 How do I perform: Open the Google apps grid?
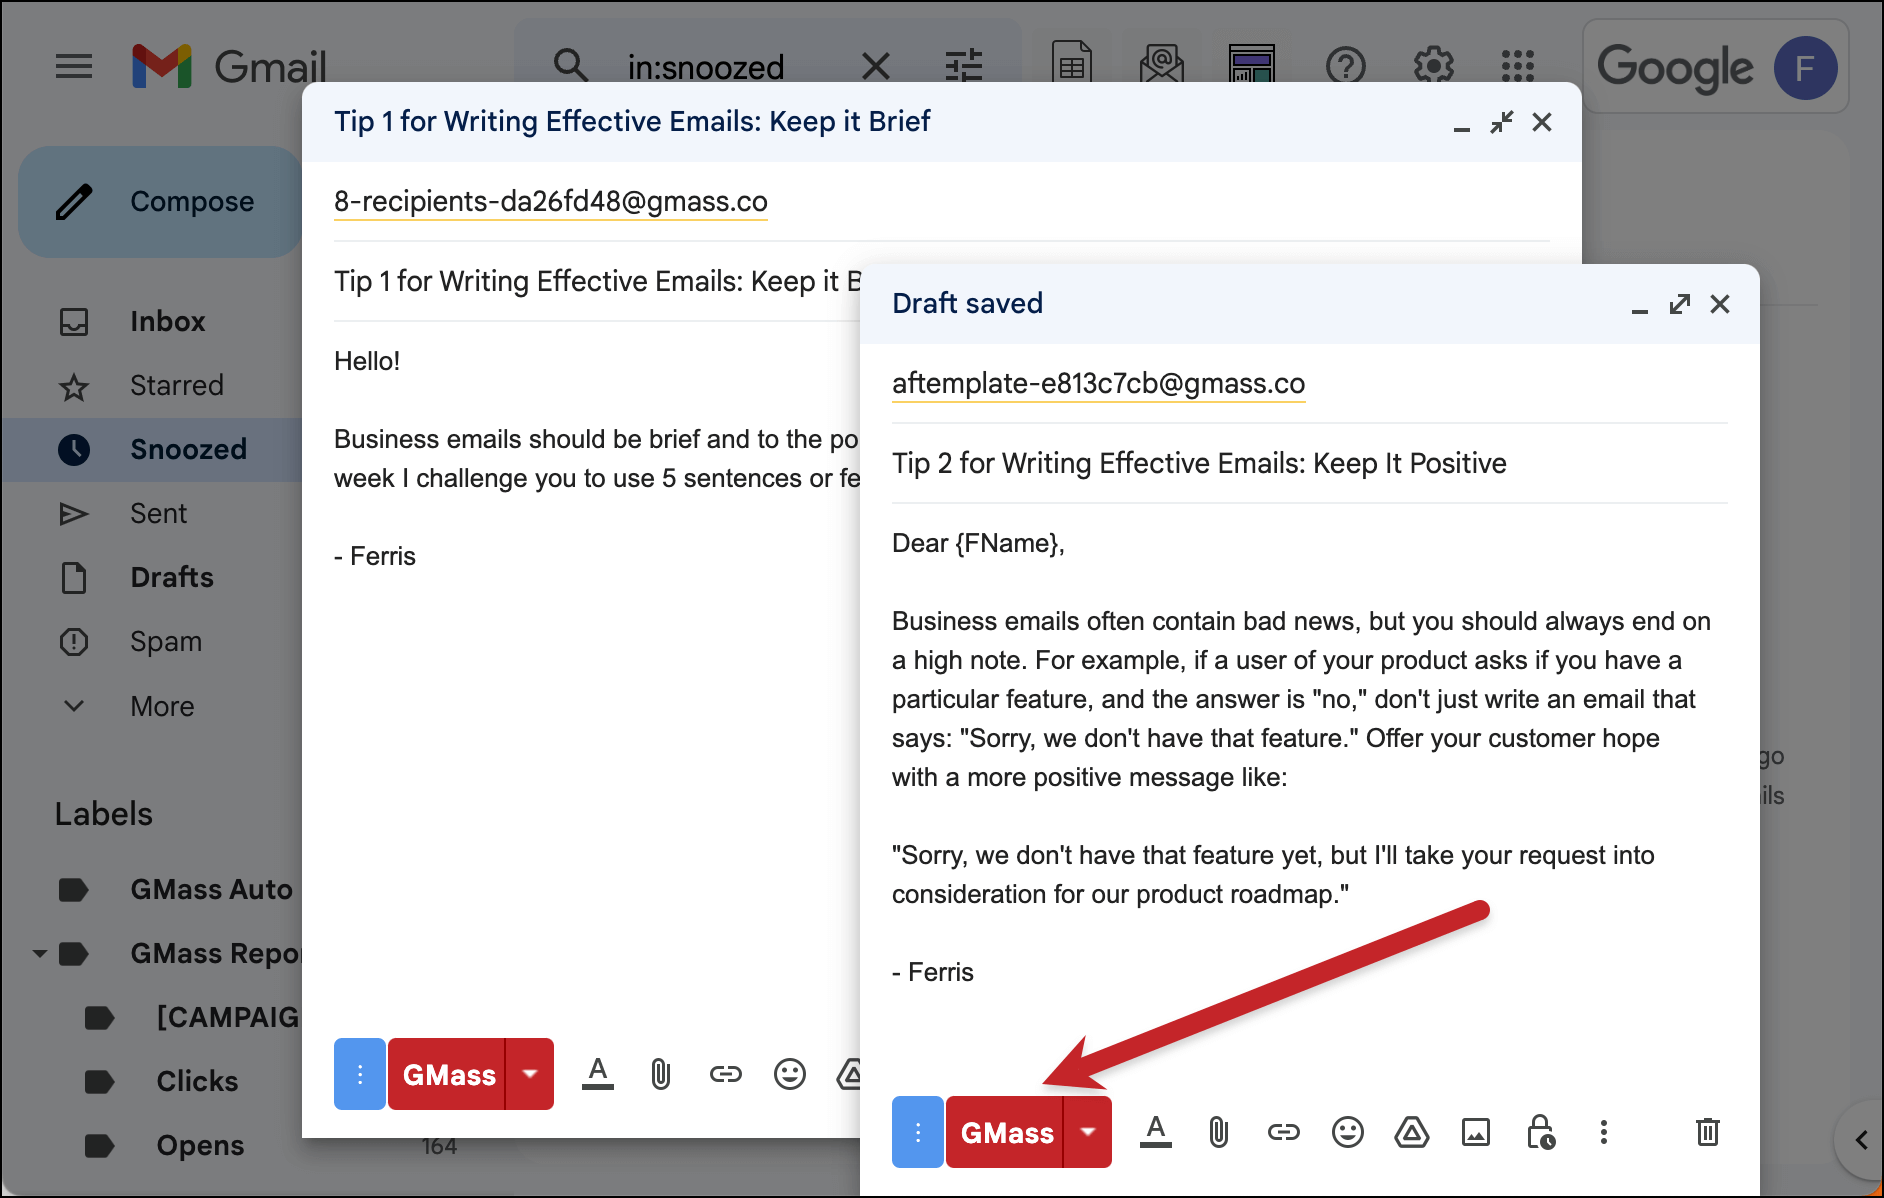pyautogui.click(x=1518, y=67)
